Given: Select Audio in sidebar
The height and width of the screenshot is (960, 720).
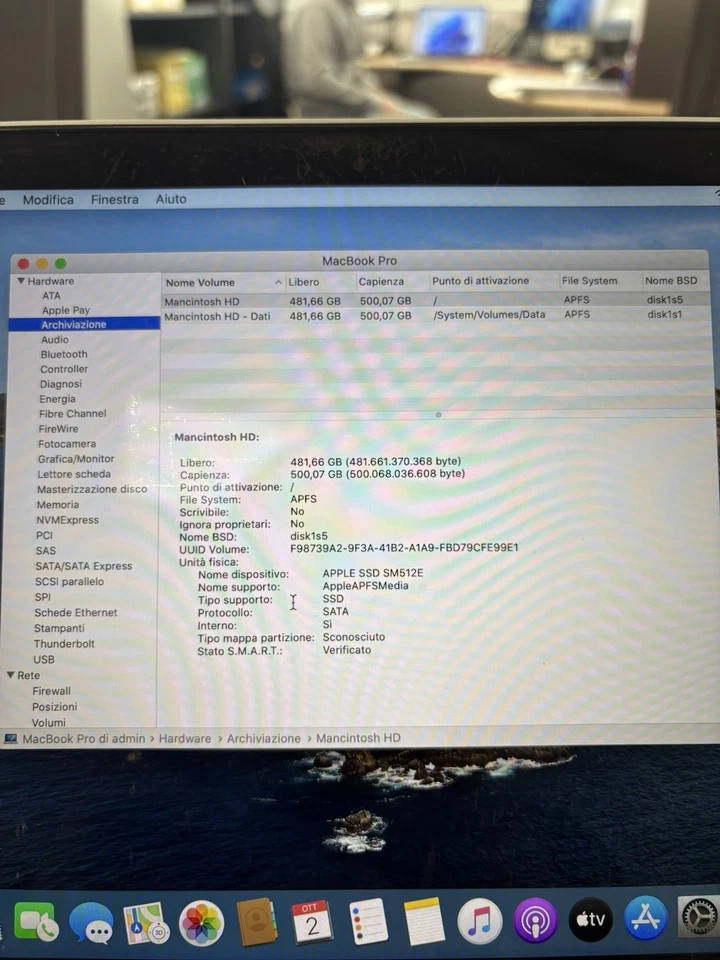Looking at the screenshot, I should pyautogui.click(x=54, y=339).
